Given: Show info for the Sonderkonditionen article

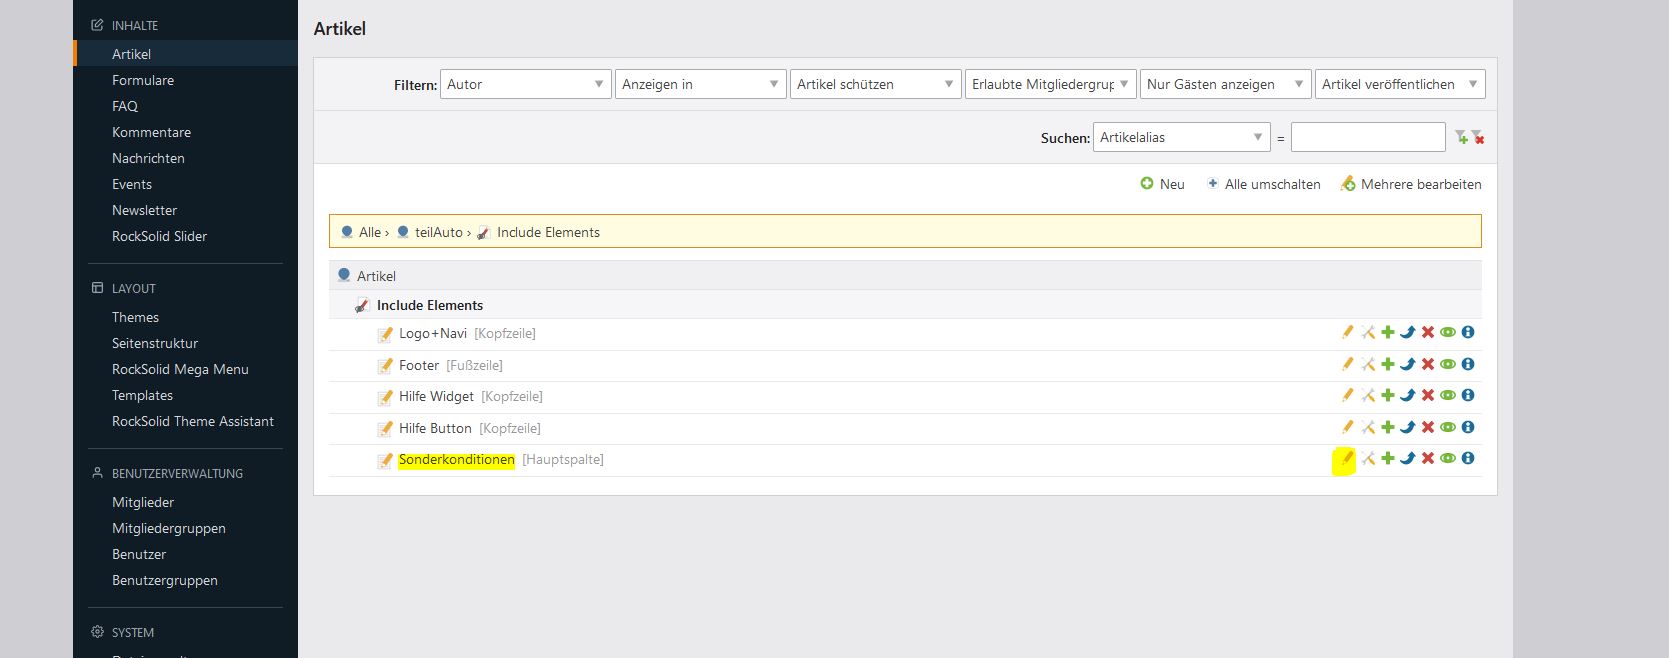Looking at the screenshot, I should tap(1468, 459).
